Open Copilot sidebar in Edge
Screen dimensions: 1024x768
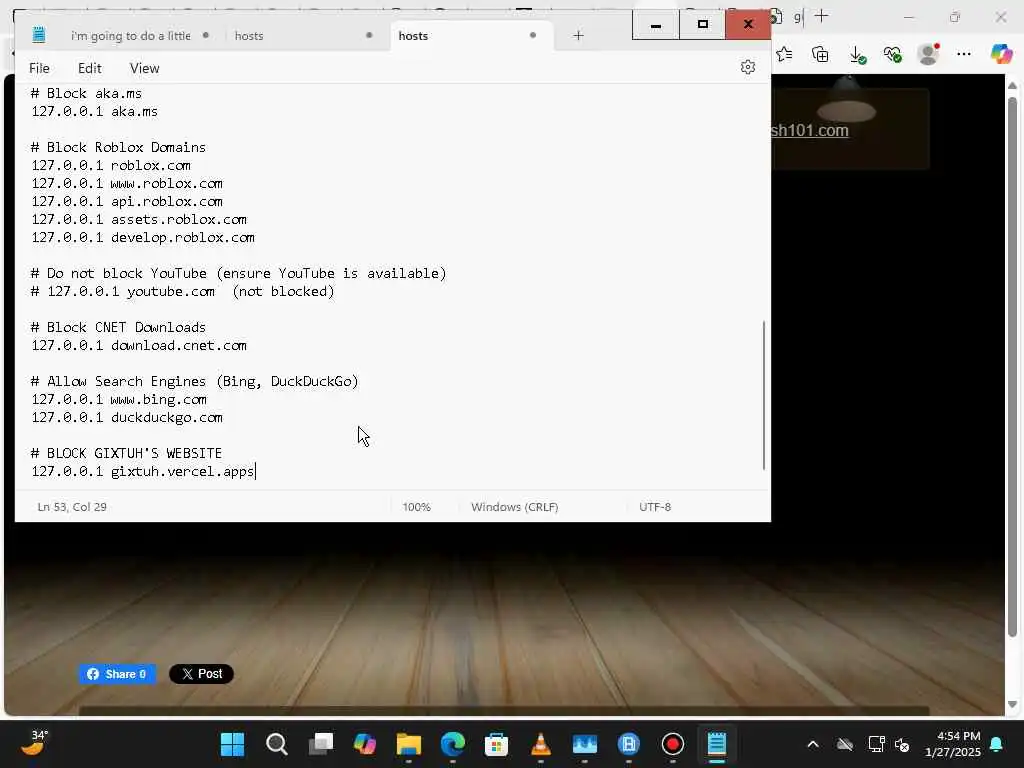click(1001, 54)
